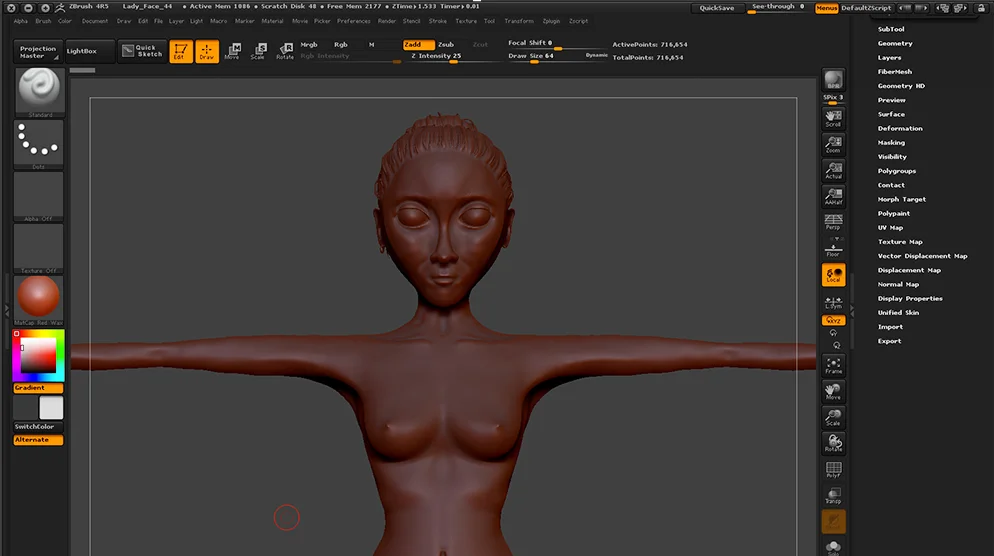Screen dimensions: 994x556
Task: Open Projection Master
Action: click(37, 52)
